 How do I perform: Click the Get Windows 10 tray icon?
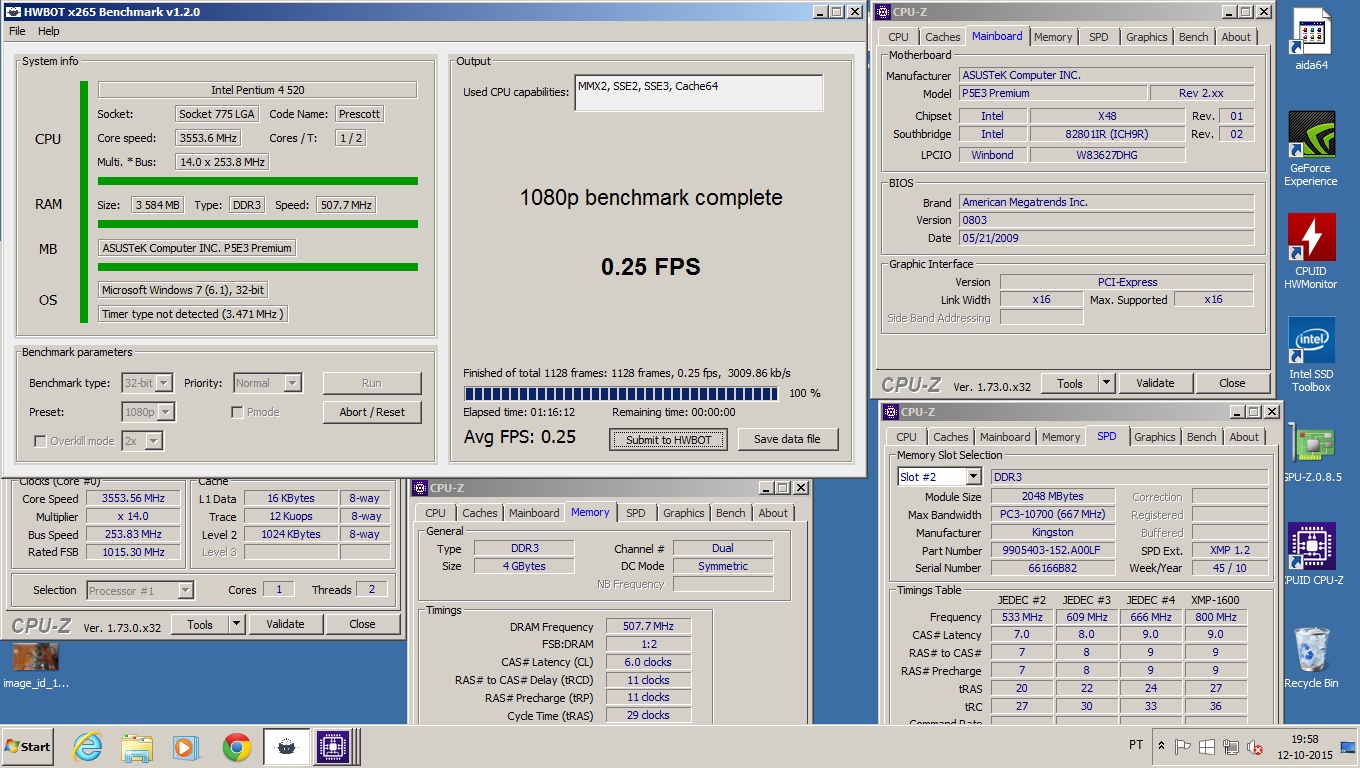tap(1207, 746)
